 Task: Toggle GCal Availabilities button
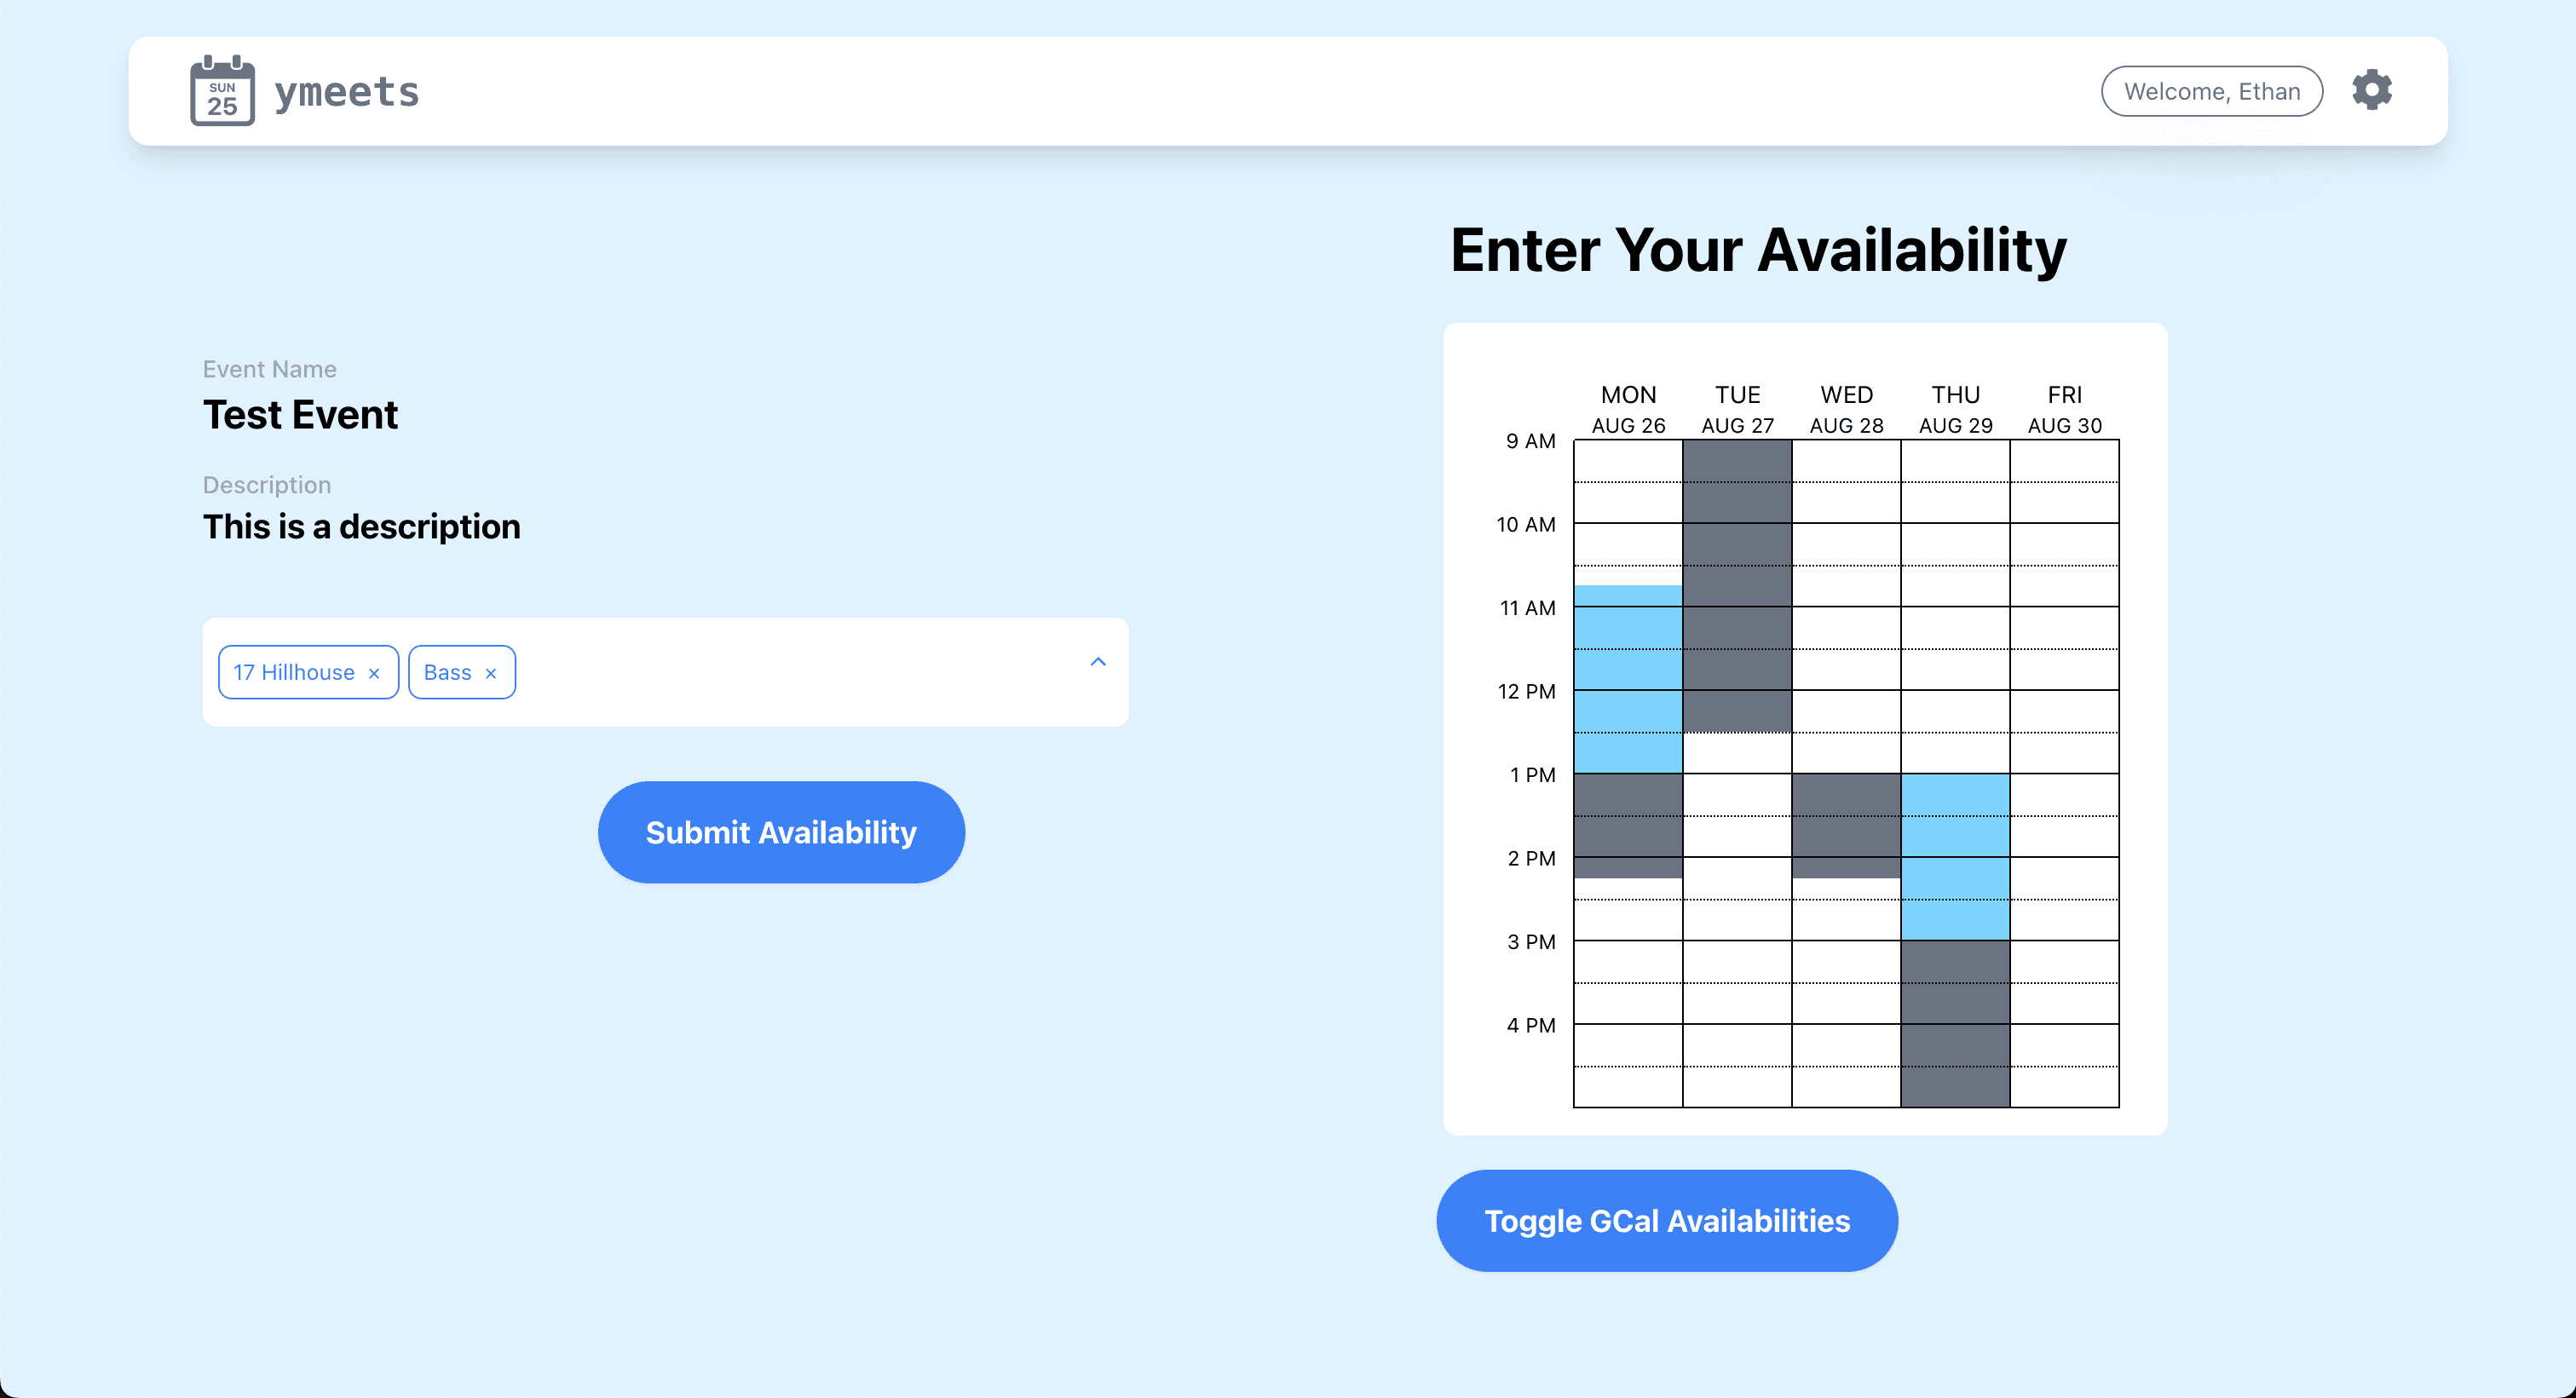point(1667,1223)
